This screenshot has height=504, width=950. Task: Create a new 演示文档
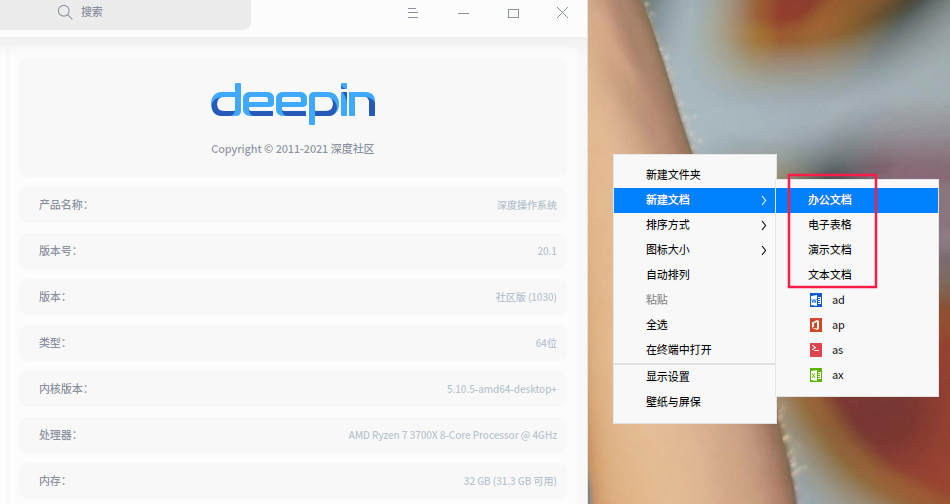pos(857,250)
